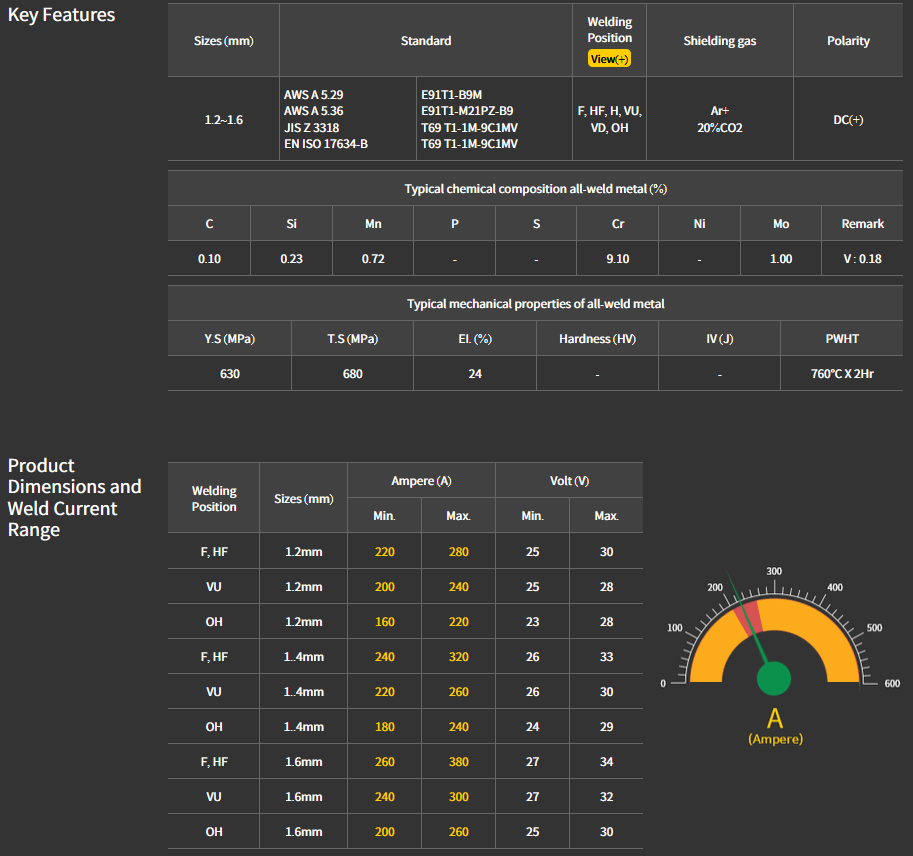The height and width of the screenshot is (856, 913).
Task: Select the Cr value 9.10 cell
Action: 617,259
